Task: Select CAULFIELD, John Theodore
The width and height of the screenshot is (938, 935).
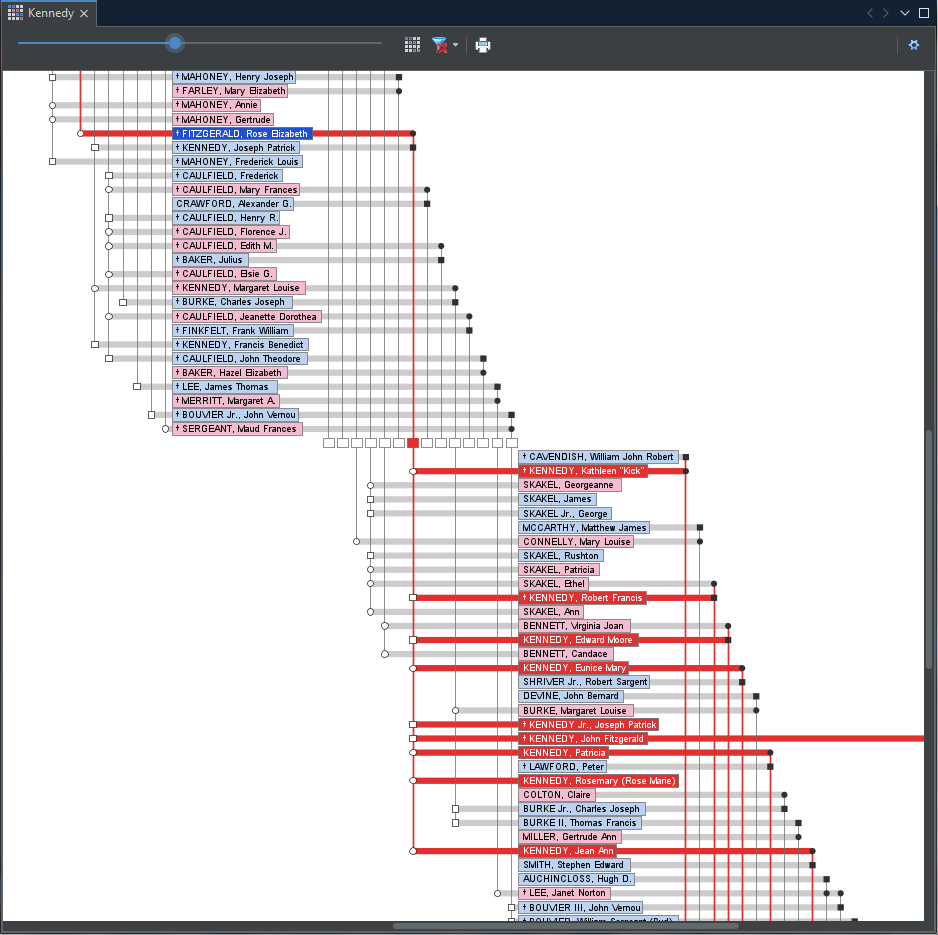Action: (240, 358)
